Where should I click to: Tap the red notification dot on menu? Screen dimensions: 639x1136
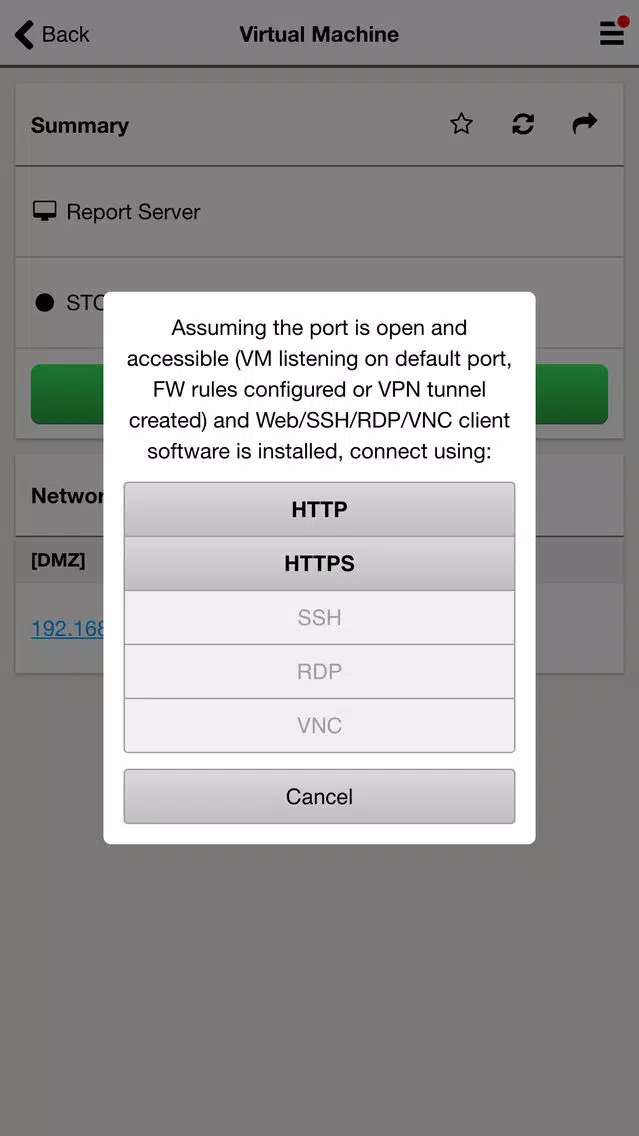pyautogui.click(x=623, y=21)
